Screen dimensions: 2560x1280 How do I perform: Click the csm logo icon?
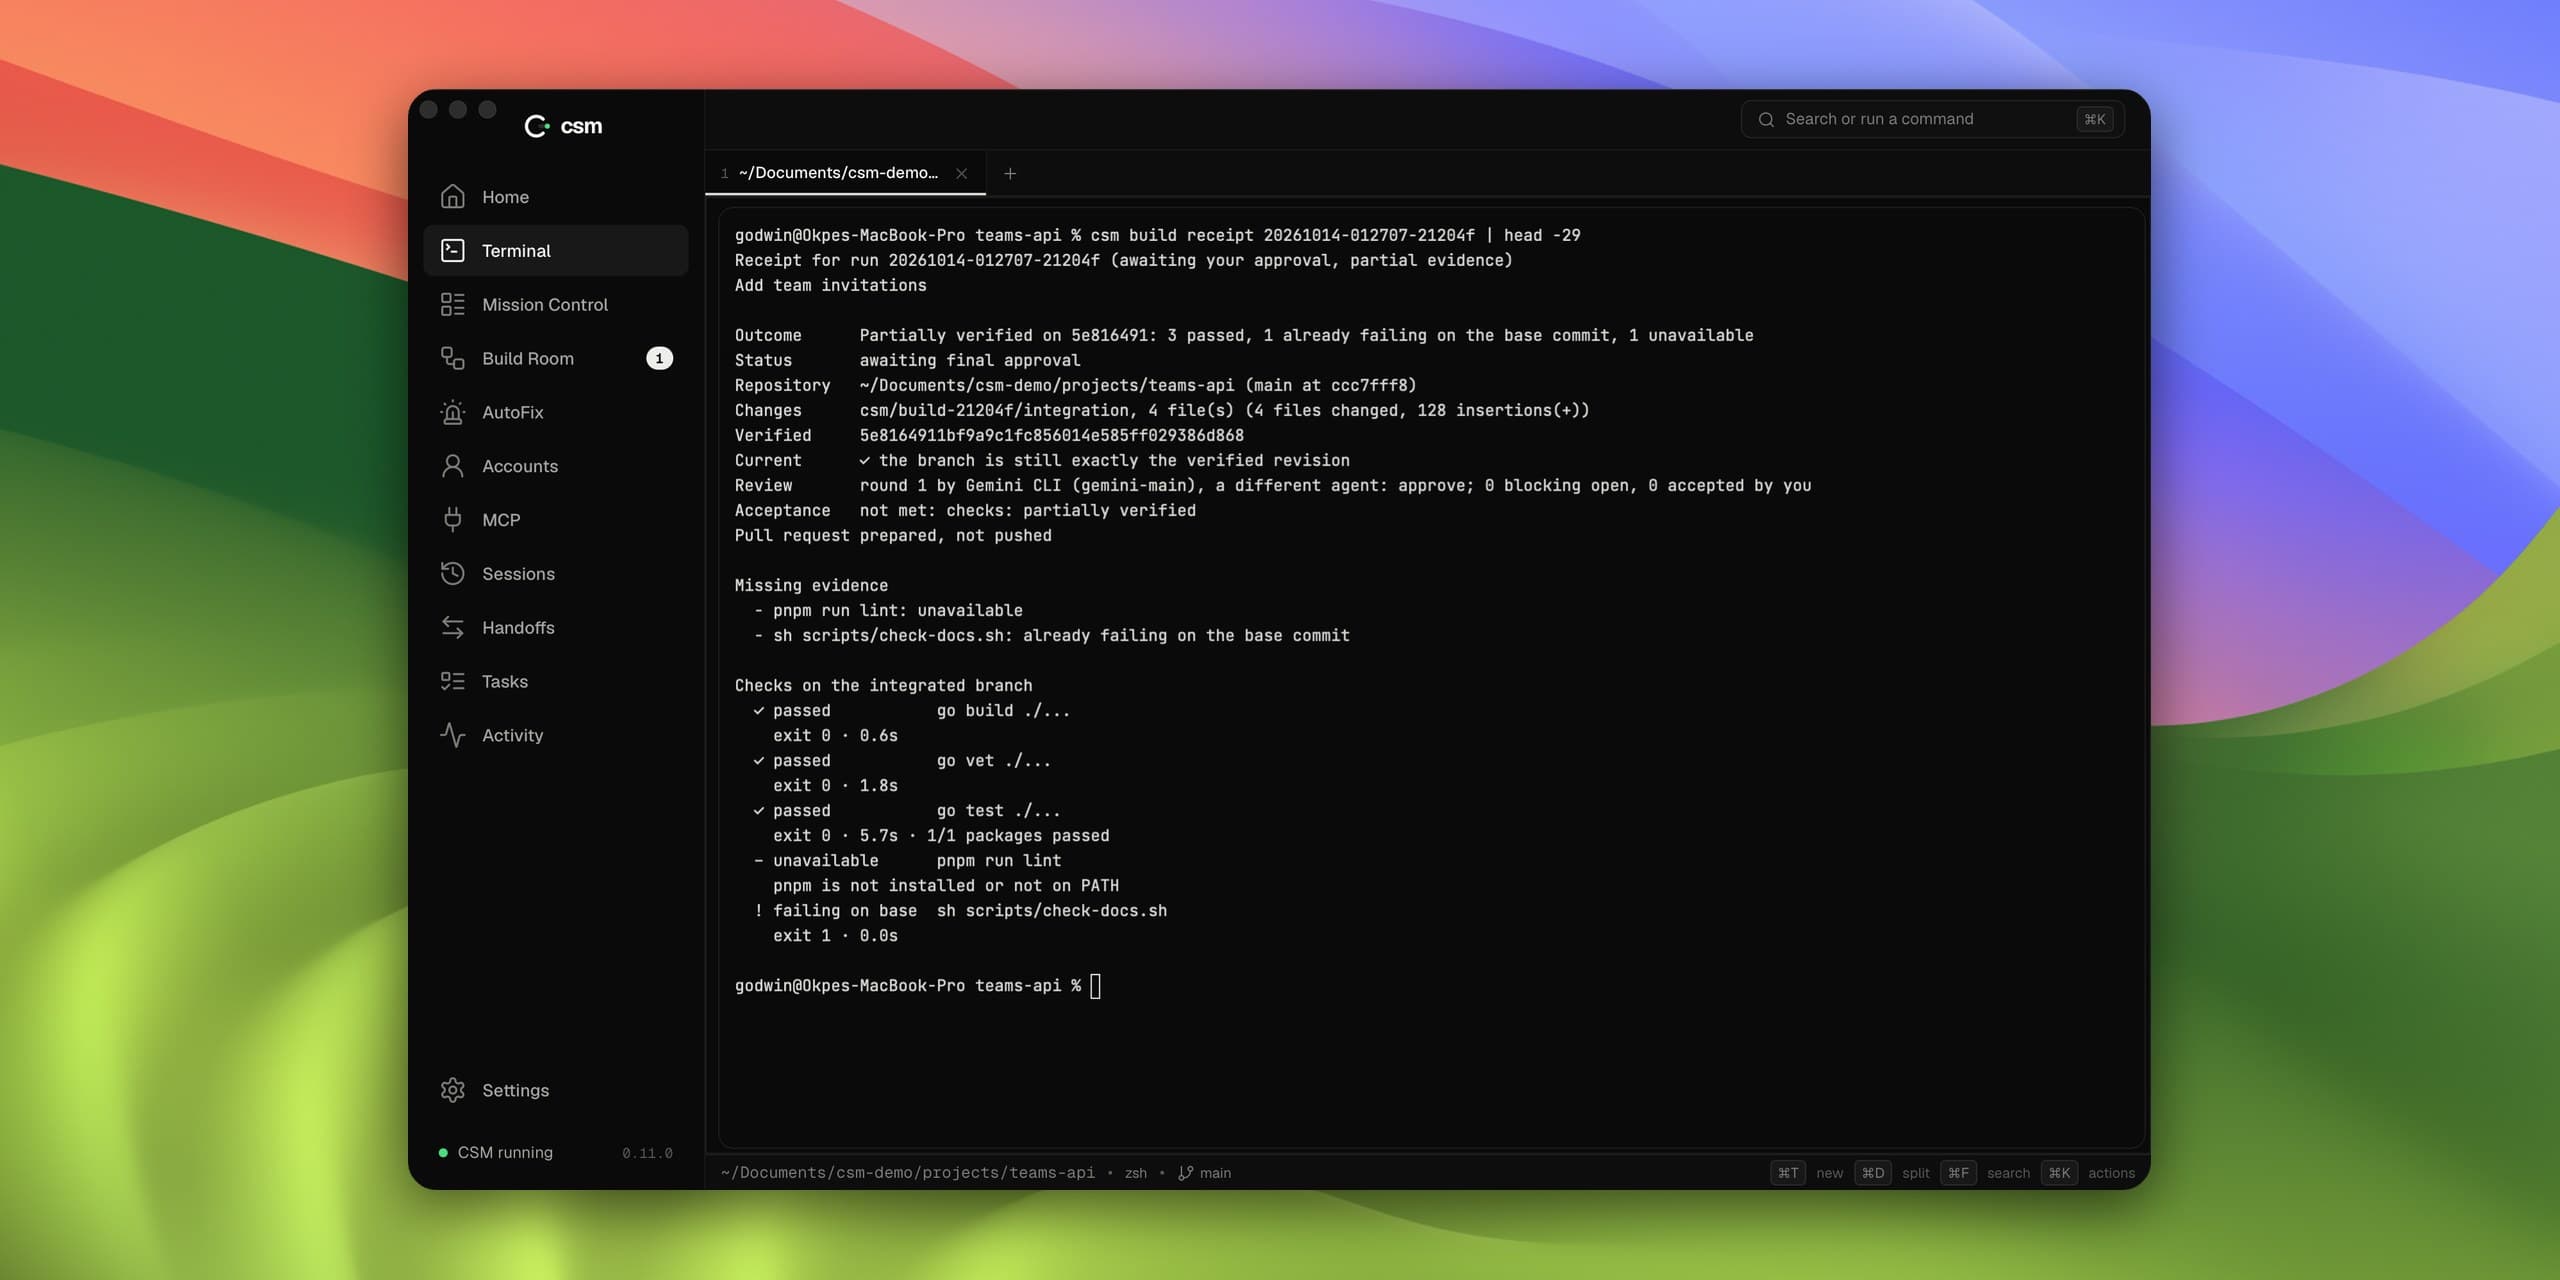537,126
